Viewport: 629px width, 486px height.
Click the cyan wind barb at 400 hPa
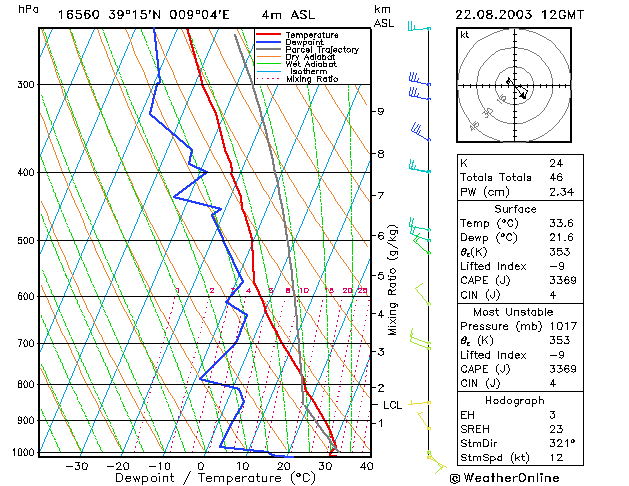(x=420, y=167)
